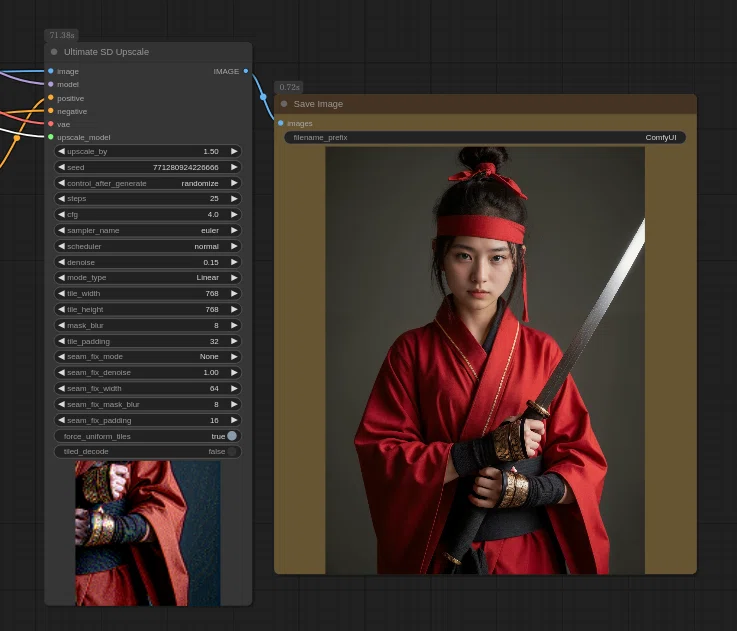Decrease seed value with left arrow
The height and width of the screenshot is (631, 737).
pos(62,167)
